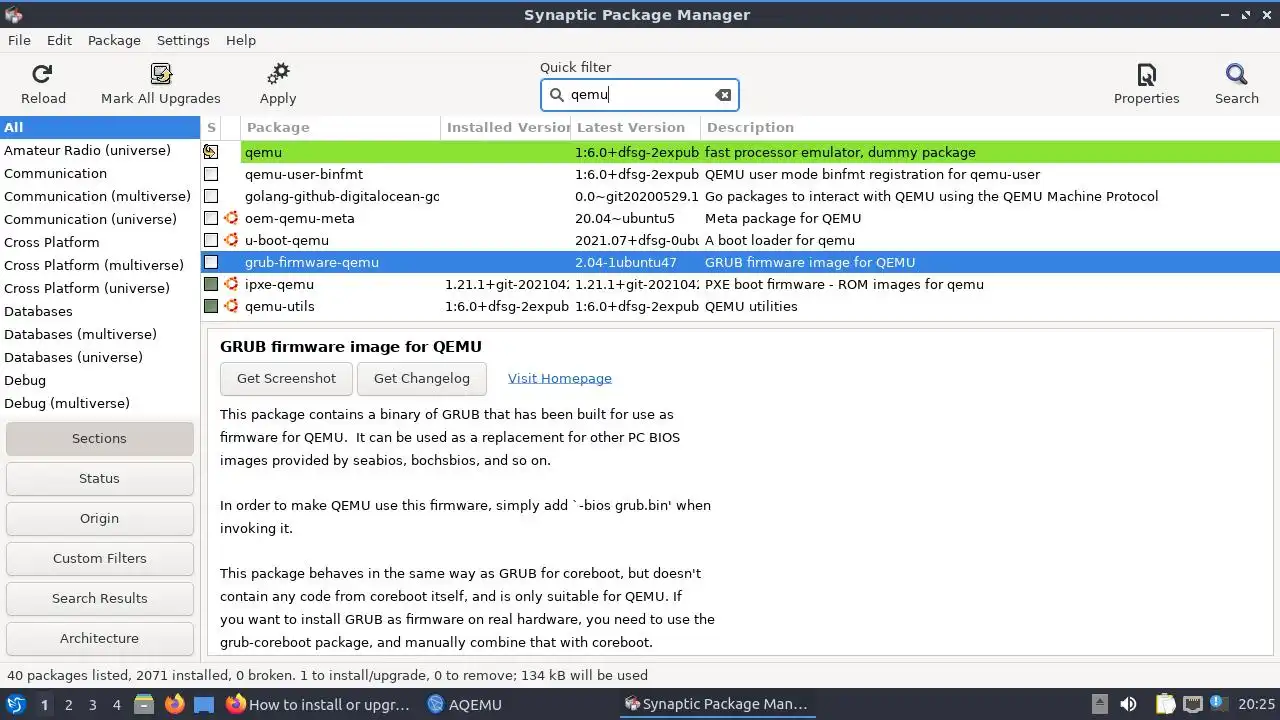The width and height of the screenshot is (1280, 720).
Task: Open clipboard manager tray icon
Action: 1165,704
